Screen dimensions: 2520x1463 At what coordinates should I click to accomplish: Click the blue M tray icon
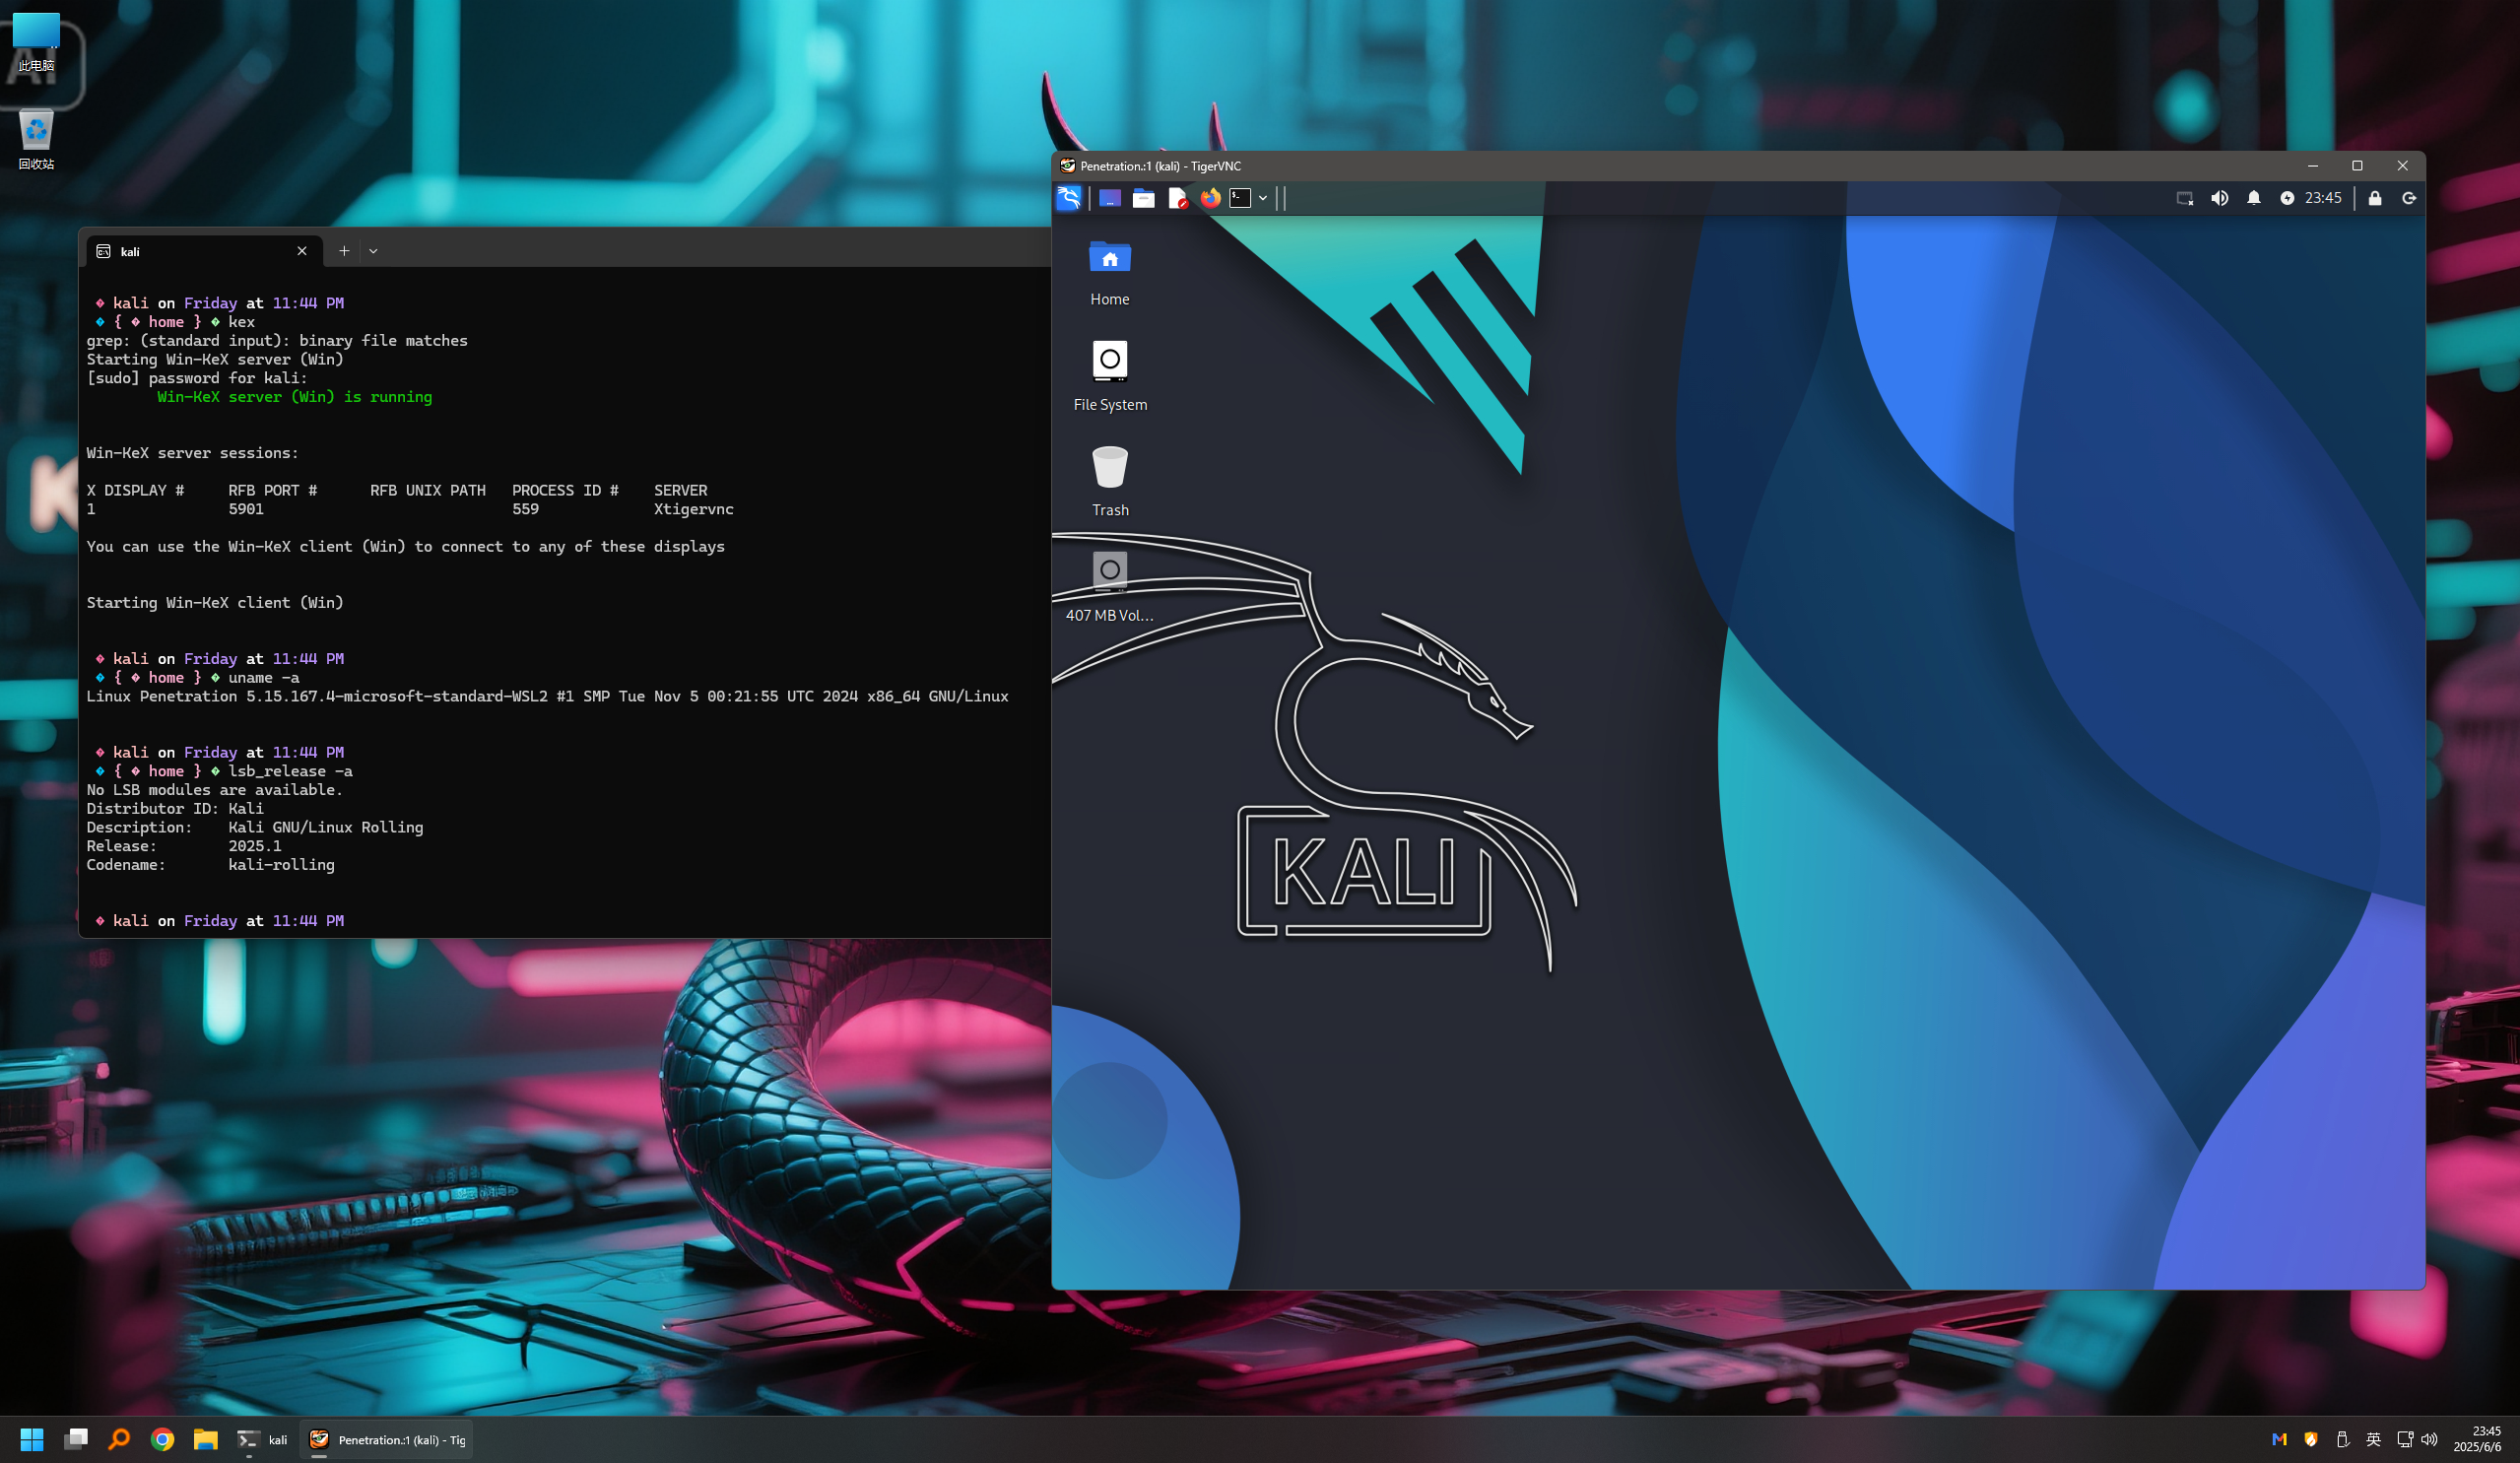pos(2279,1439)
